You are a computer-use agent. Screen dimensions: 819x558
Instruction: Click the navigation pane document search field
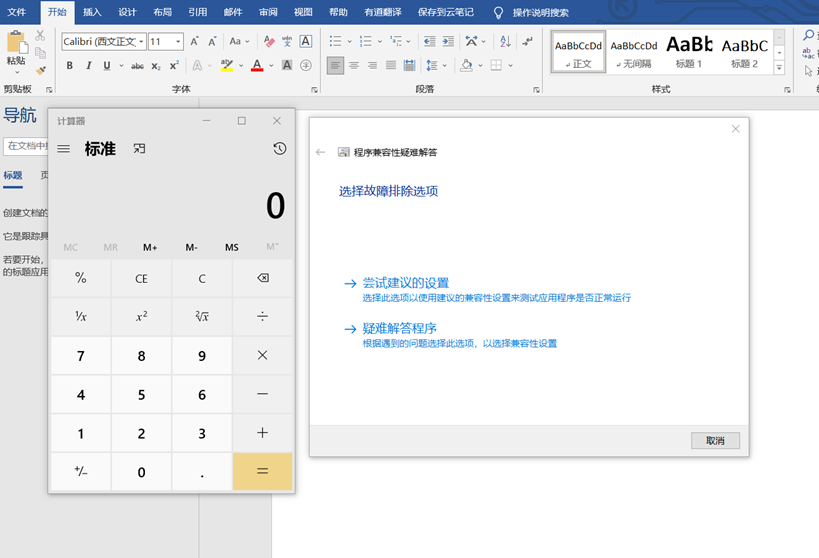click(25, 146)
